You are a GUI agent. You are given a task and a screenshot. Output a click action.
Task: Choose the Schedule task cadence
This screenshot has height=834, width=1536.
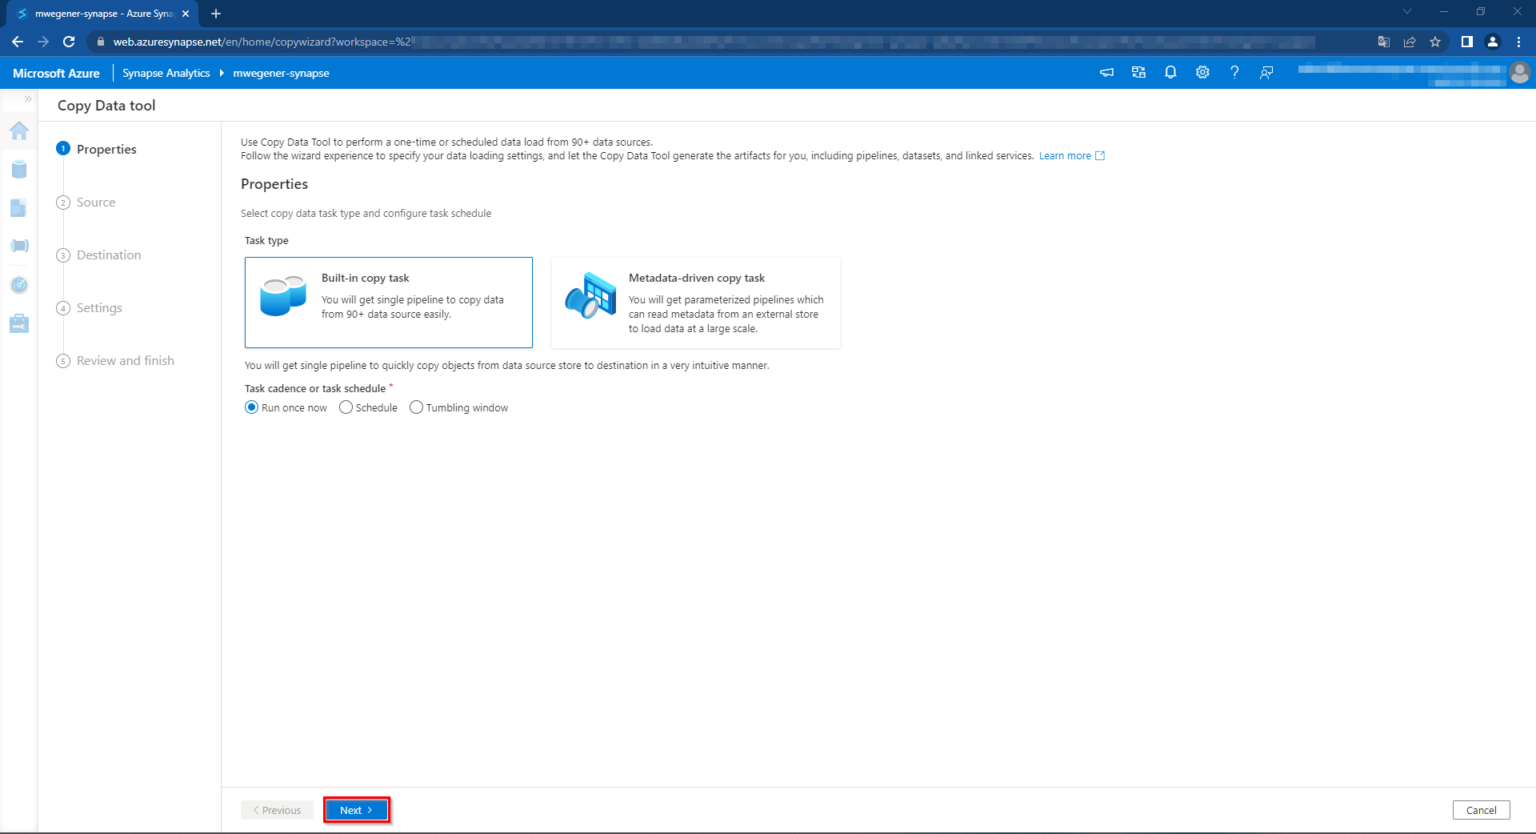345,407
